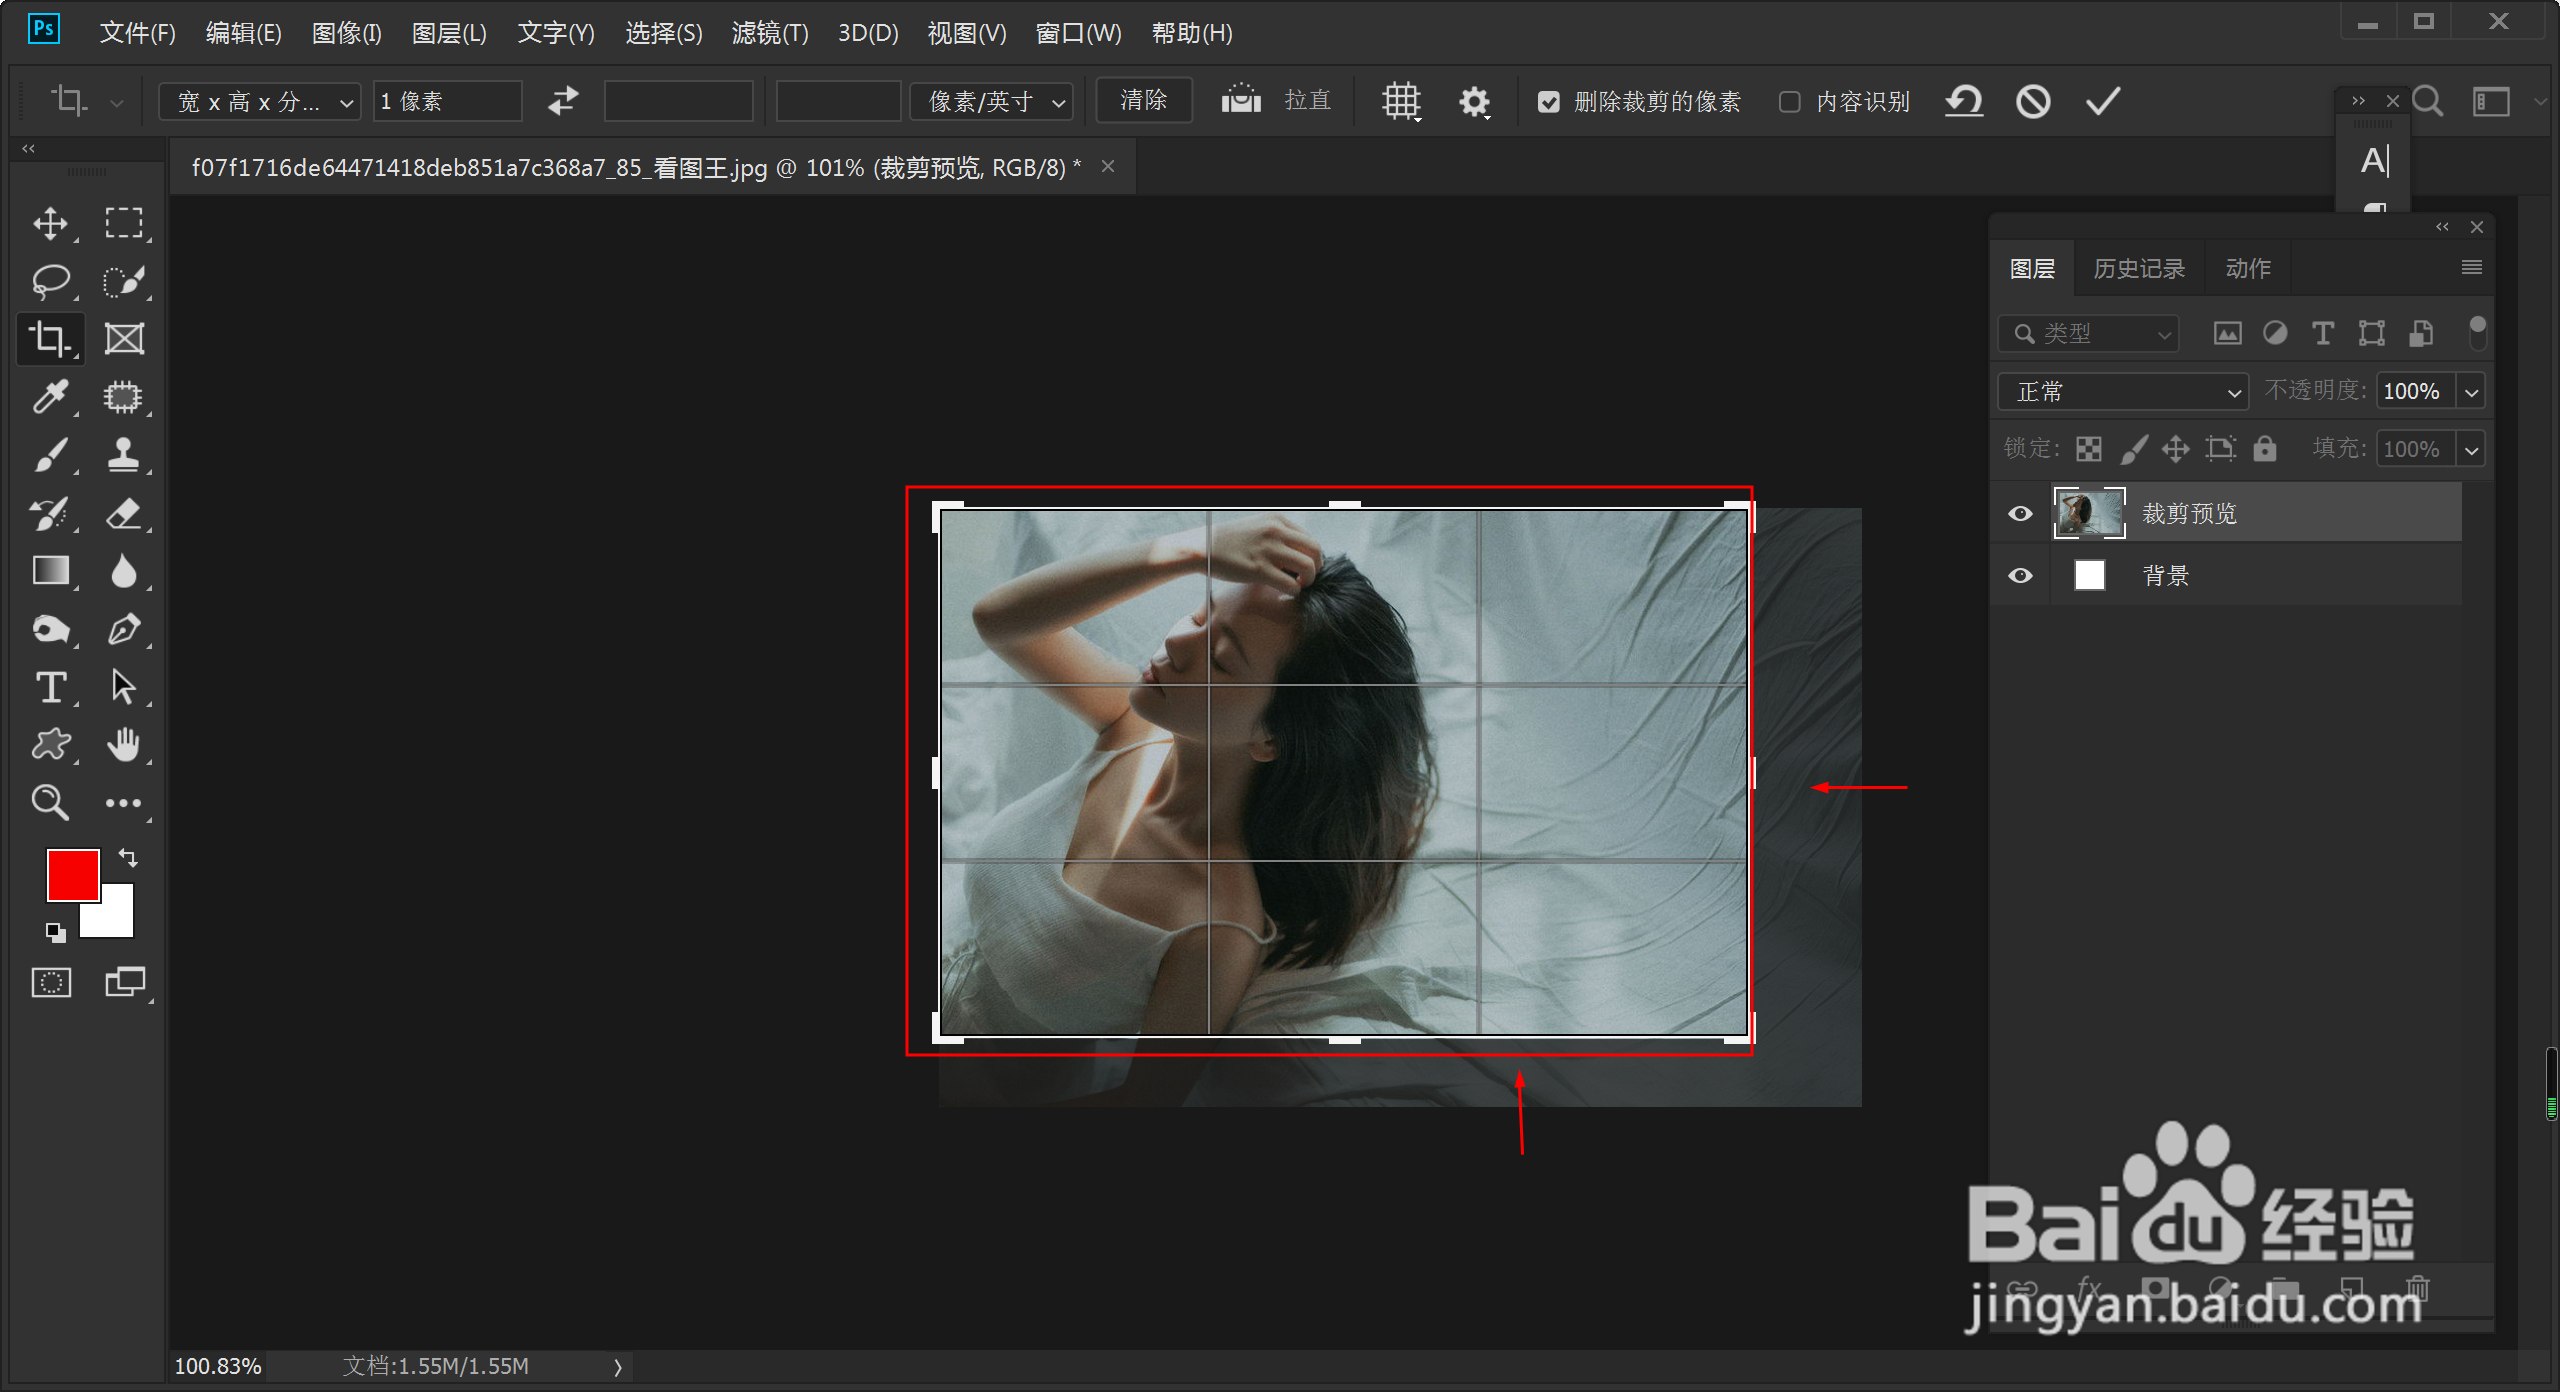Select the Lasso tool
The height and width of the screenshot is (1392, 2560).
pos(50,281)
